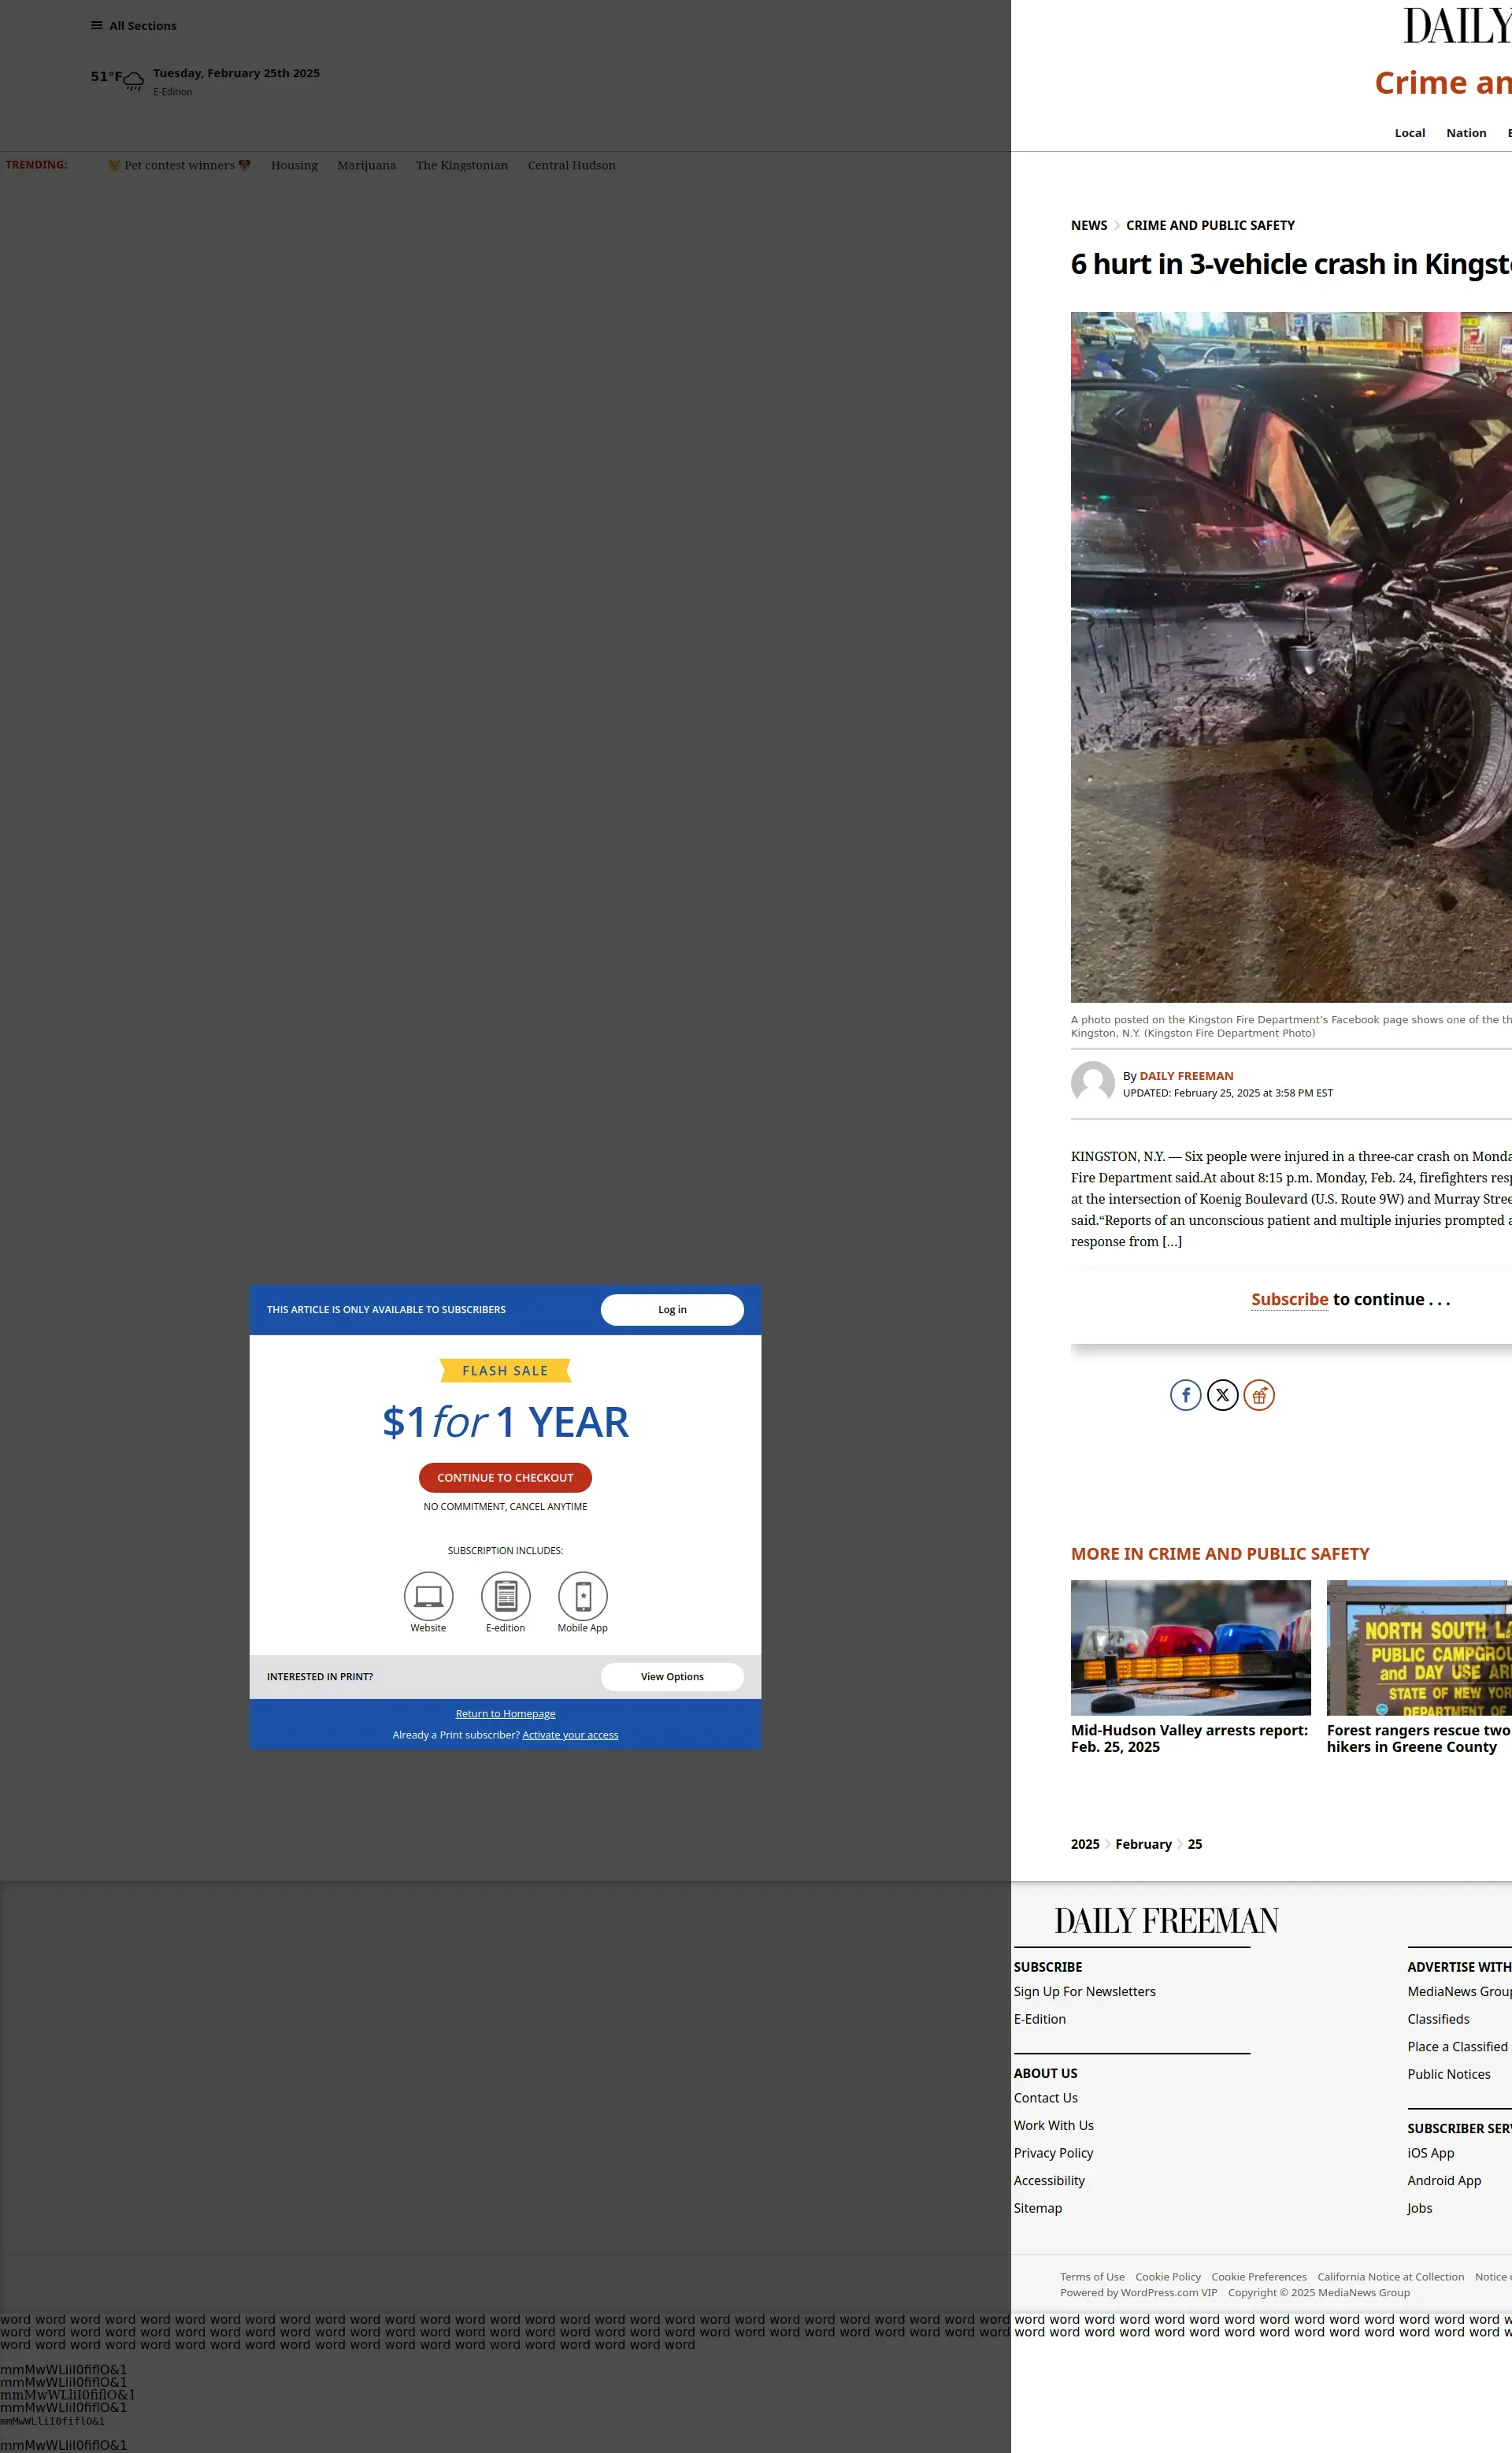This screenshot has width=1512, height=2453.
Task: Share the article on Facebook
Action: click(1185, 1395)
